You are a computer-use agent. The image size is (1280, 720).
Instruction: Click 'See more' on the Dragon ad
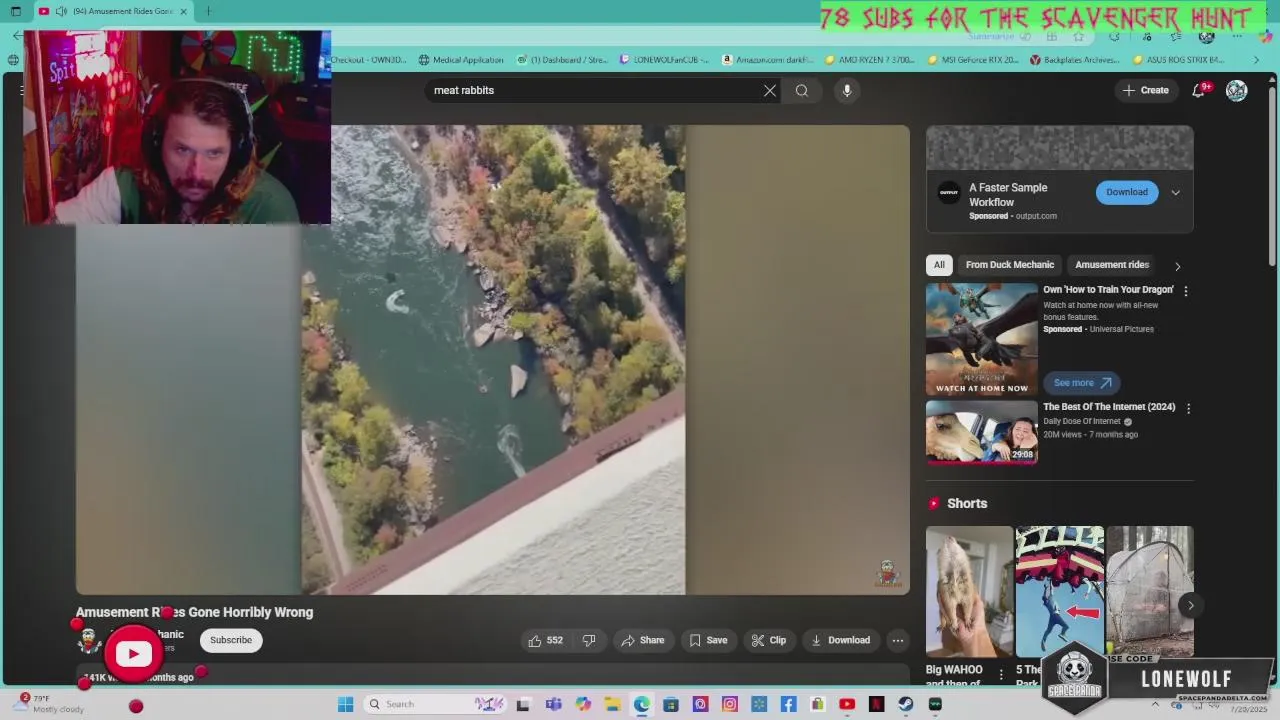pos(1082,383)
